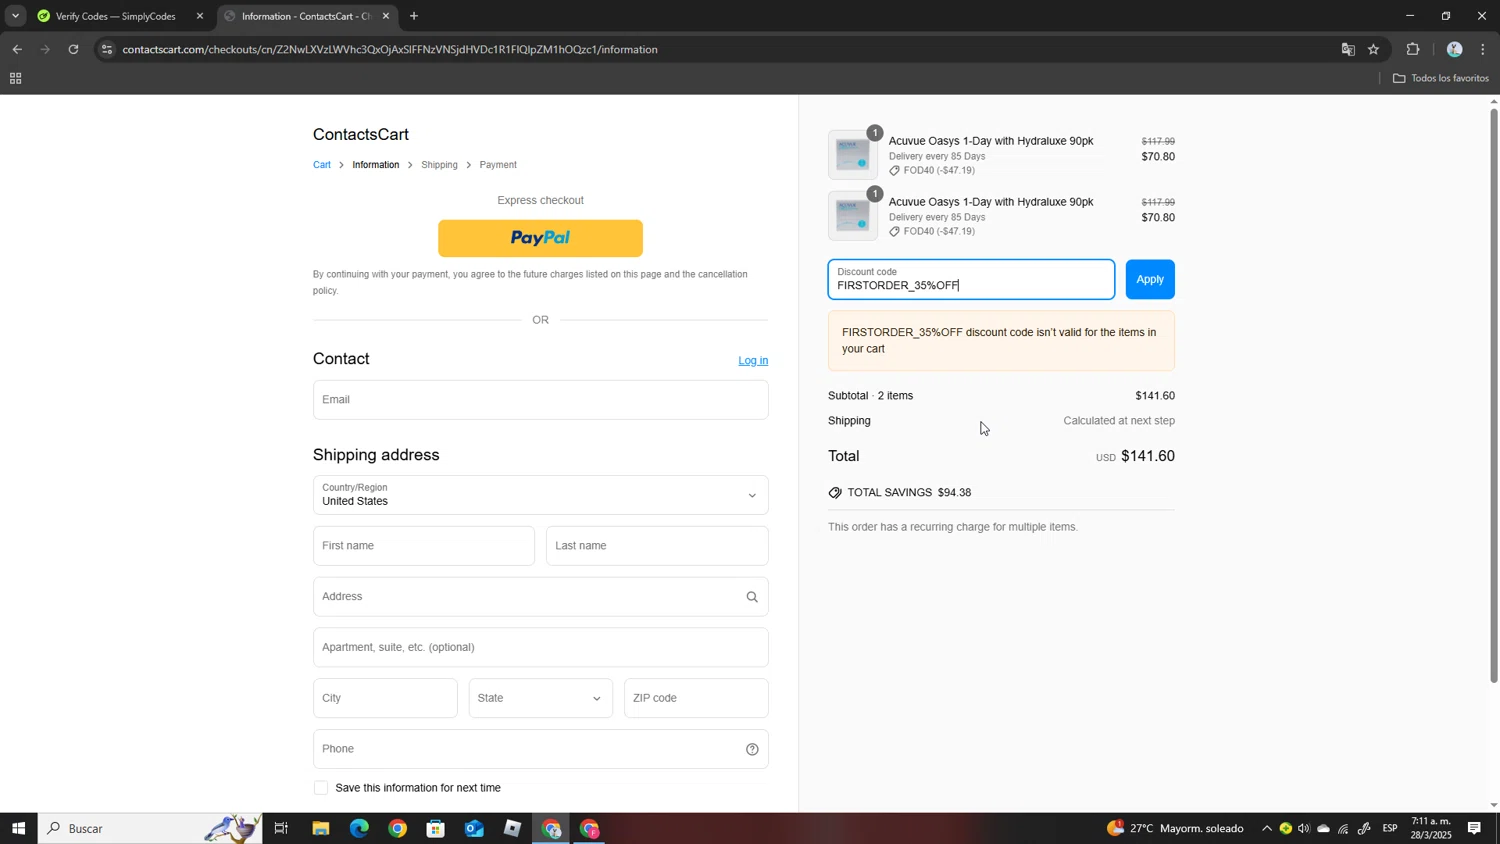Open the weather widget 27°C Mayorm. soleado
This screenshot has height=844, width=1500.
tap(1175, 828)
